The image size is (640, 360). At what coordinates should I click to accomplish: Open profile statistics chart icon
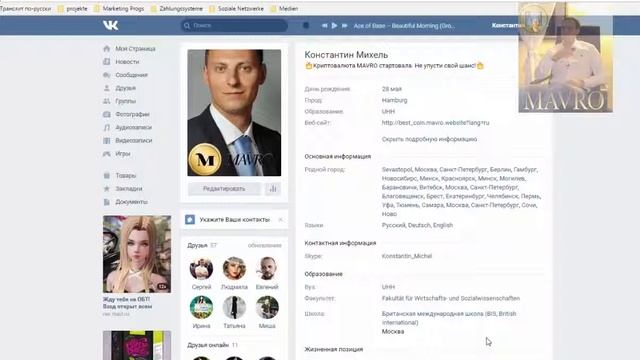click(273, 189)
